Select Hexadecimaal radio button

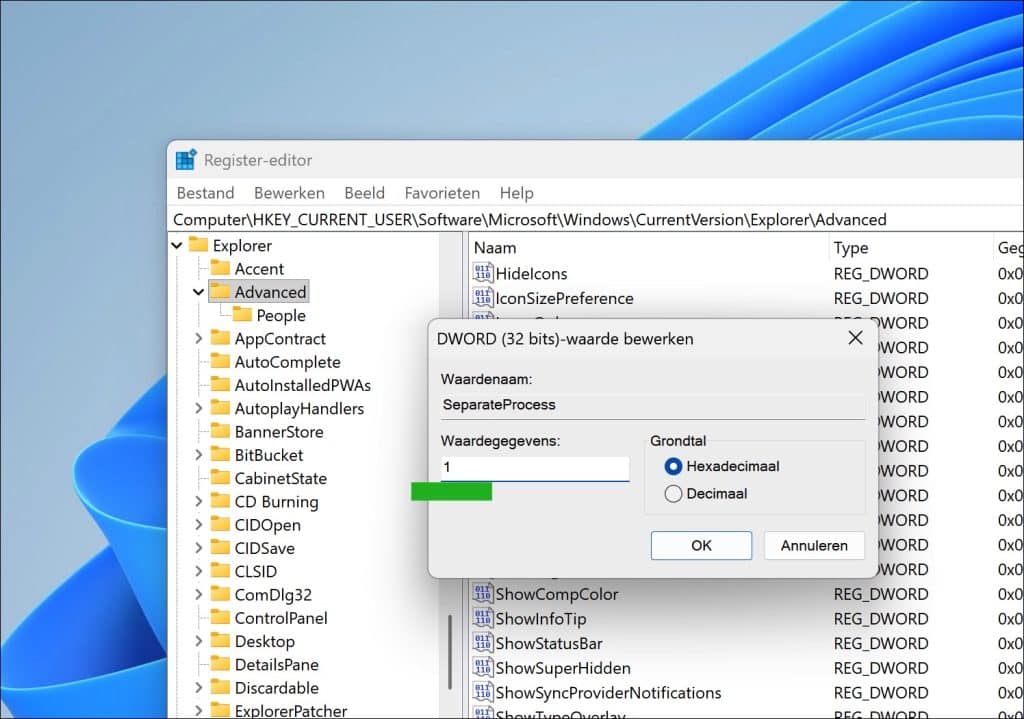673,466
